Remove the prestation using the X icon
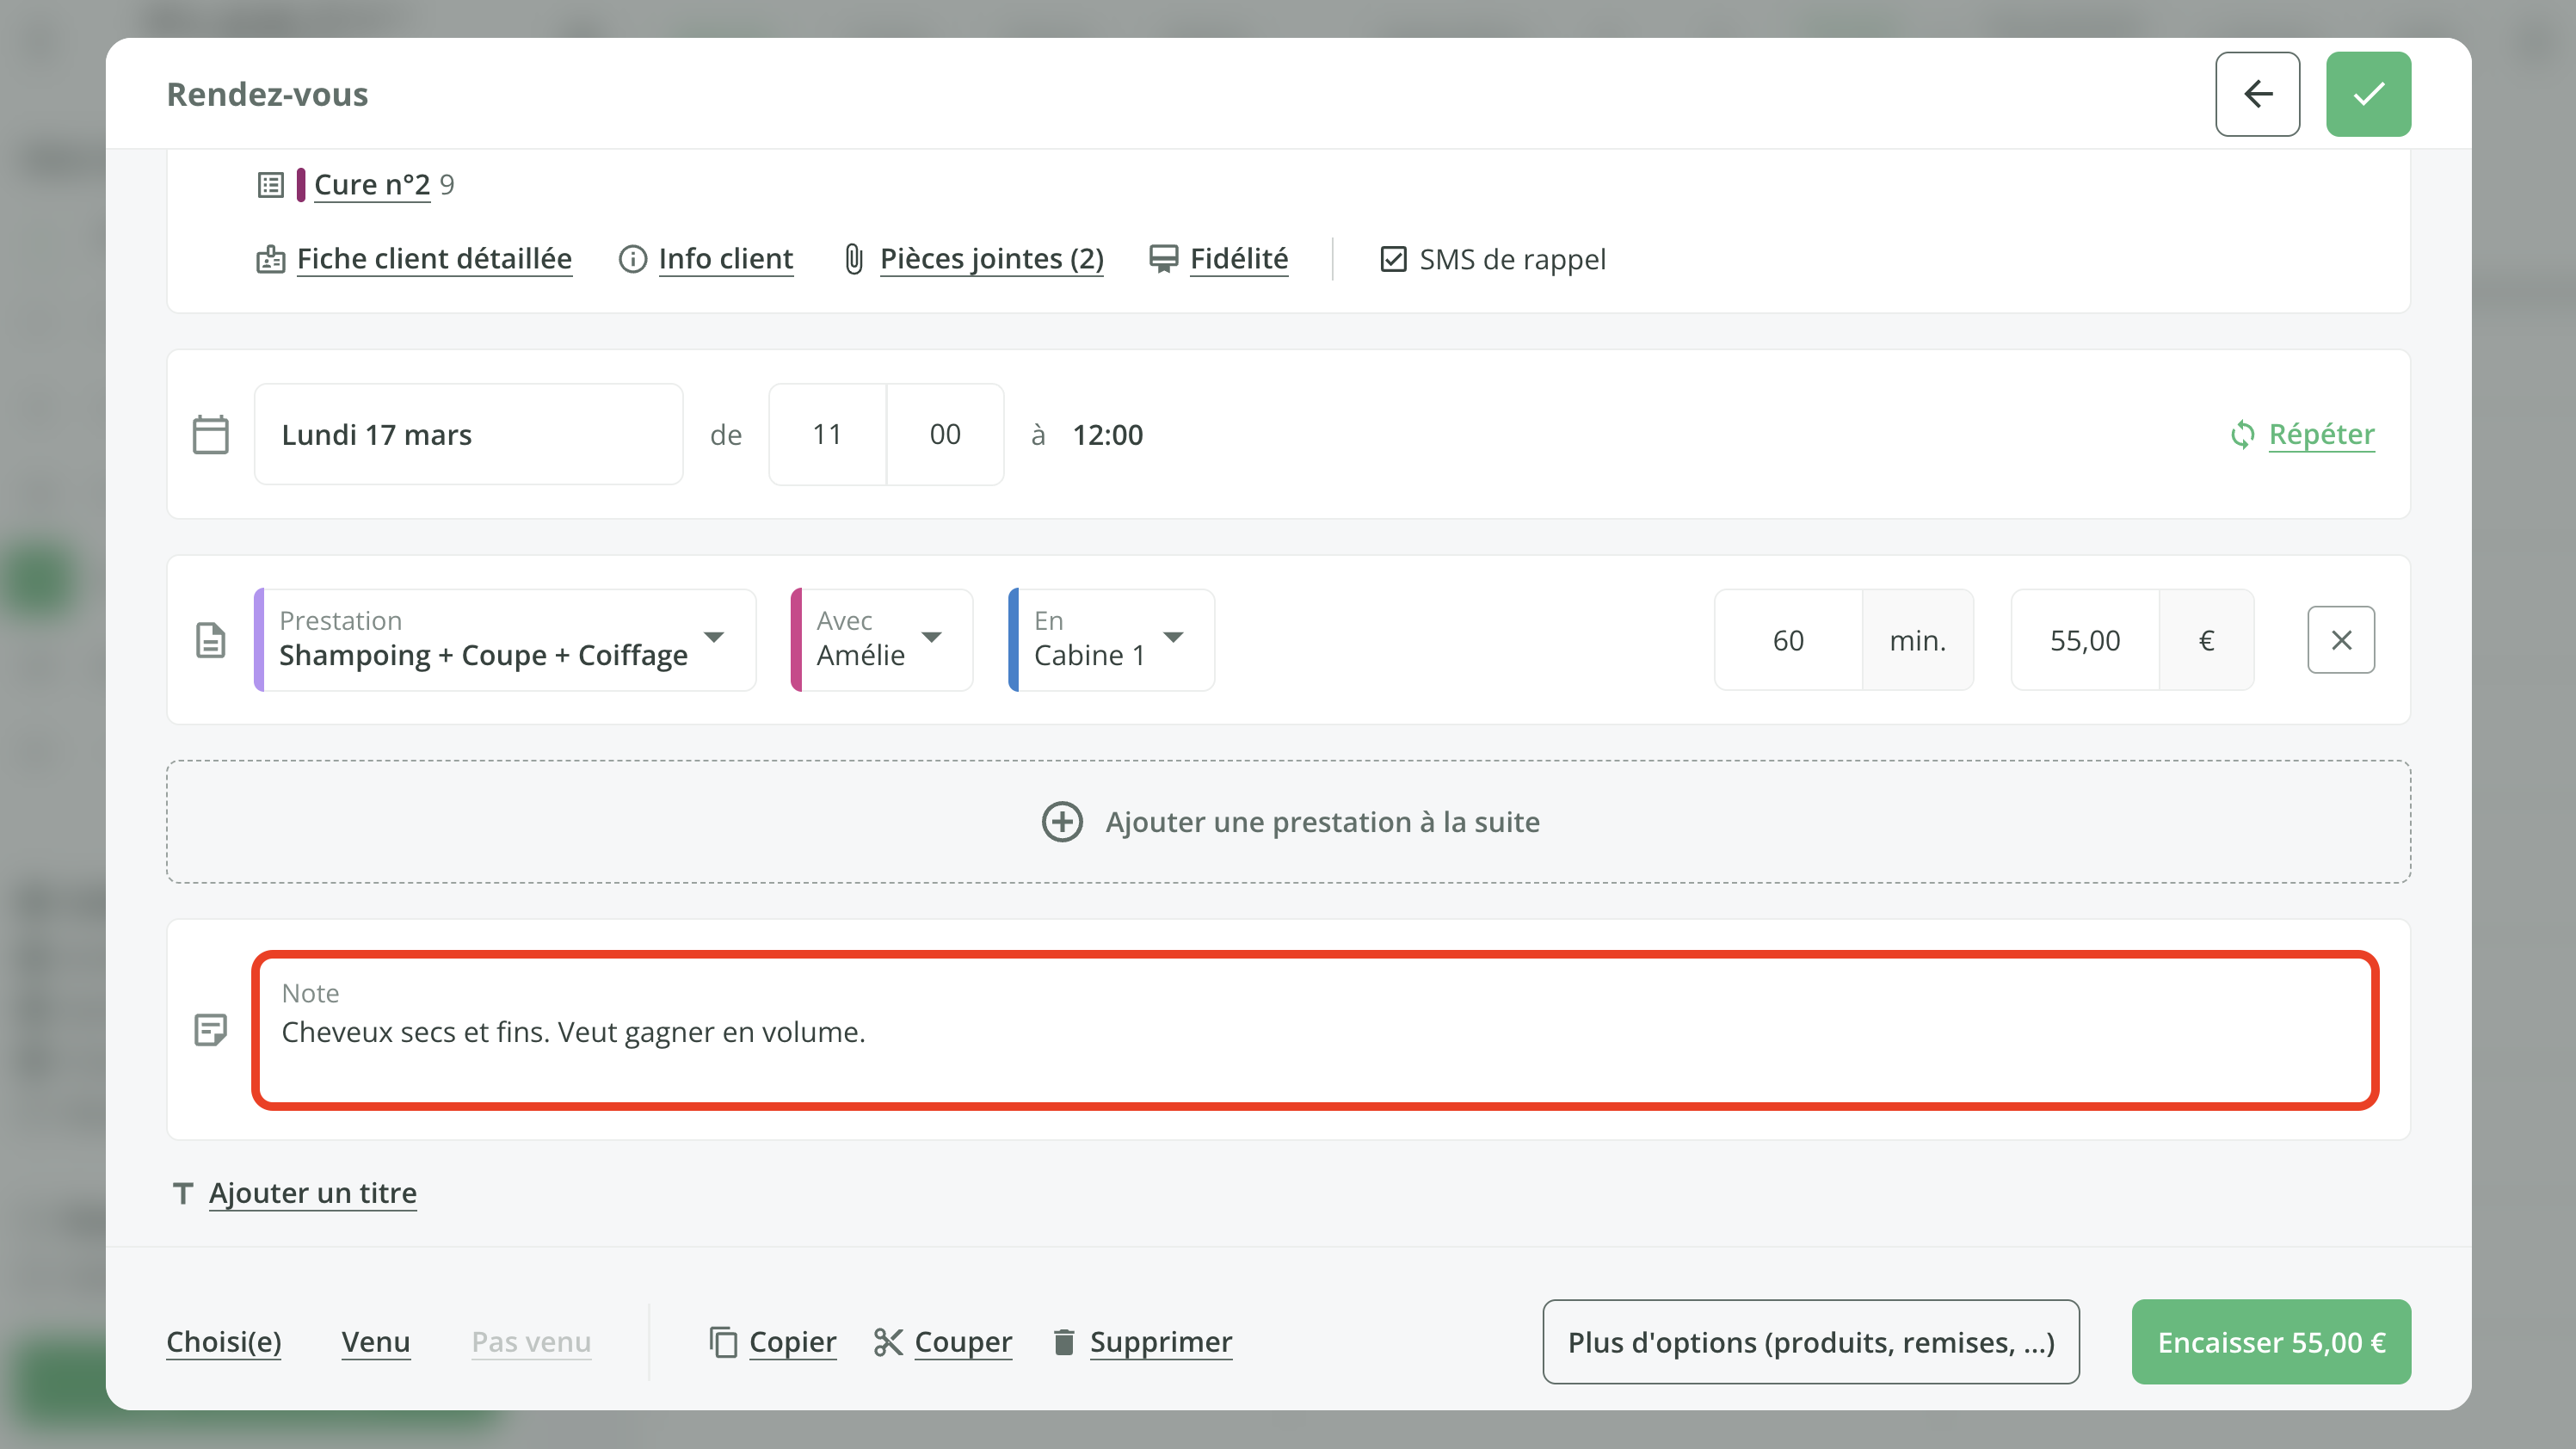The width and height of the screenshot is (2576, 1449). point(2340,640)
